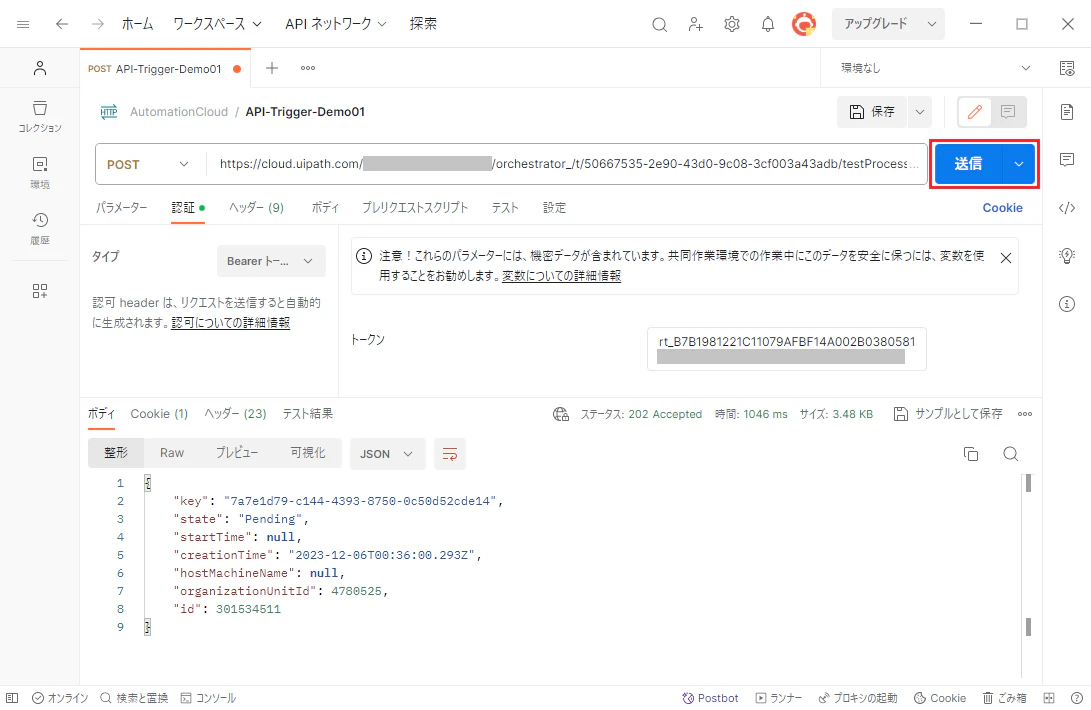The height and width of the screenshot is (710, 1091).
Task: Dismiss the sensitive data notice
Action: click(1005, 258)
